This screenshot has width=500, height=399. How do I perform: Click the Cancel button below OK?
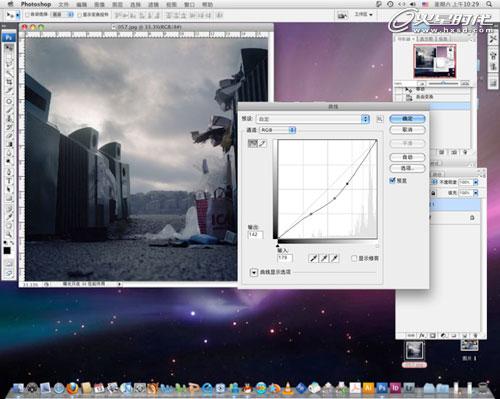tap(407, 130)
